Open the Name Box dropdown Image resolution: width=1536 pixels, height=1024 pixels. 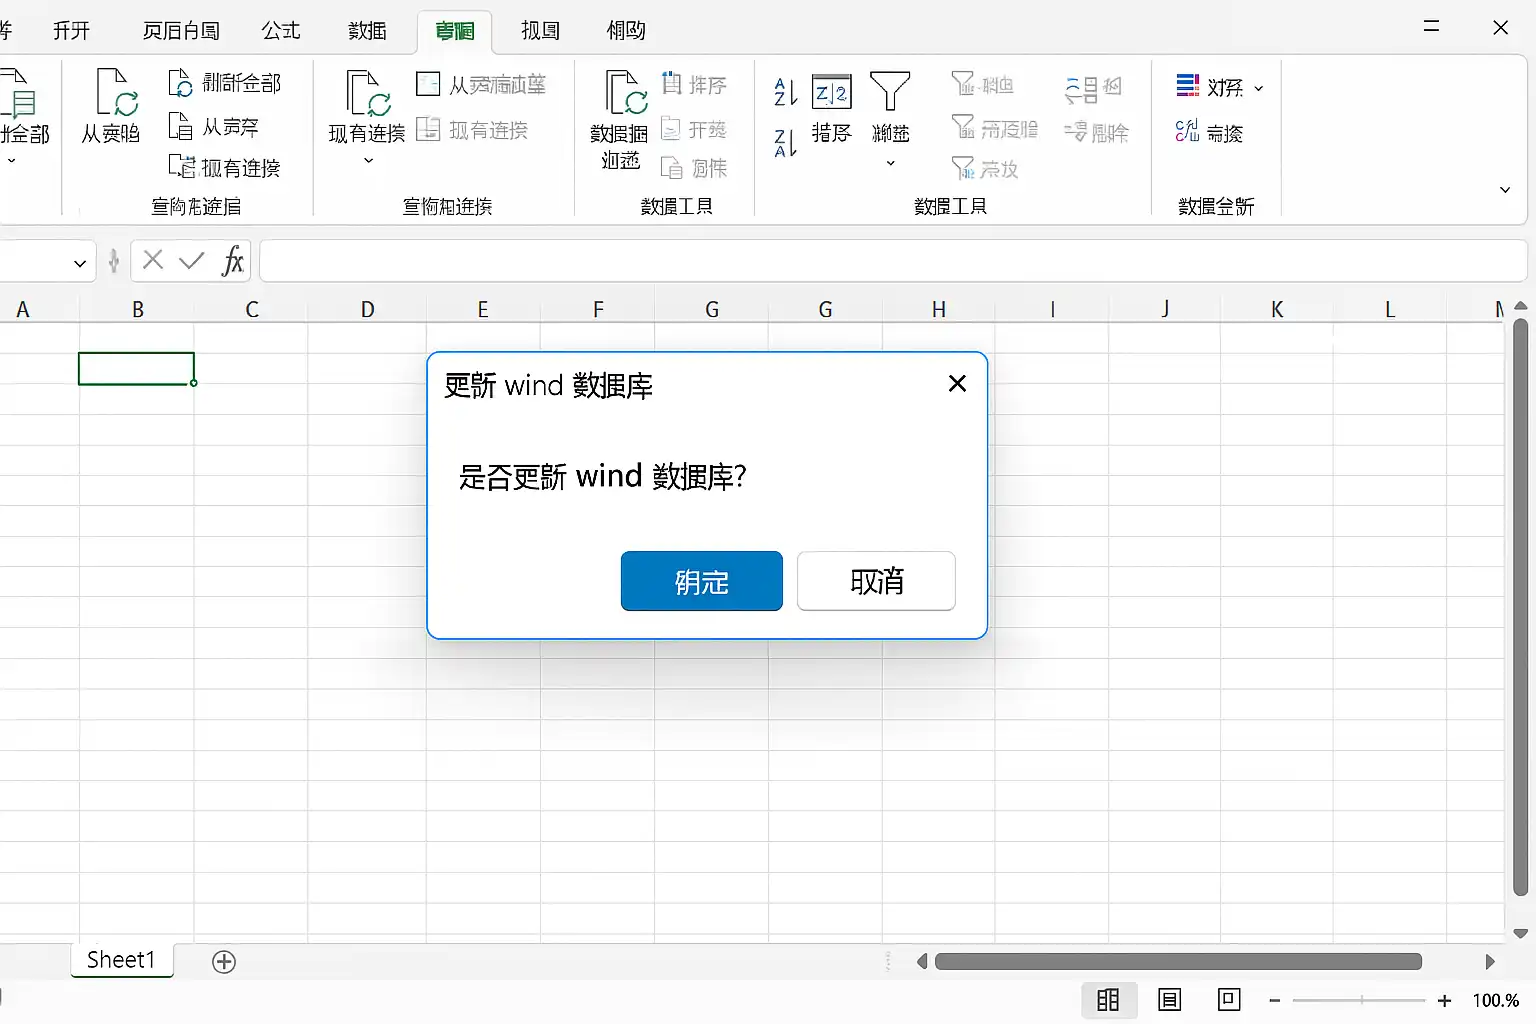(80, 262)
